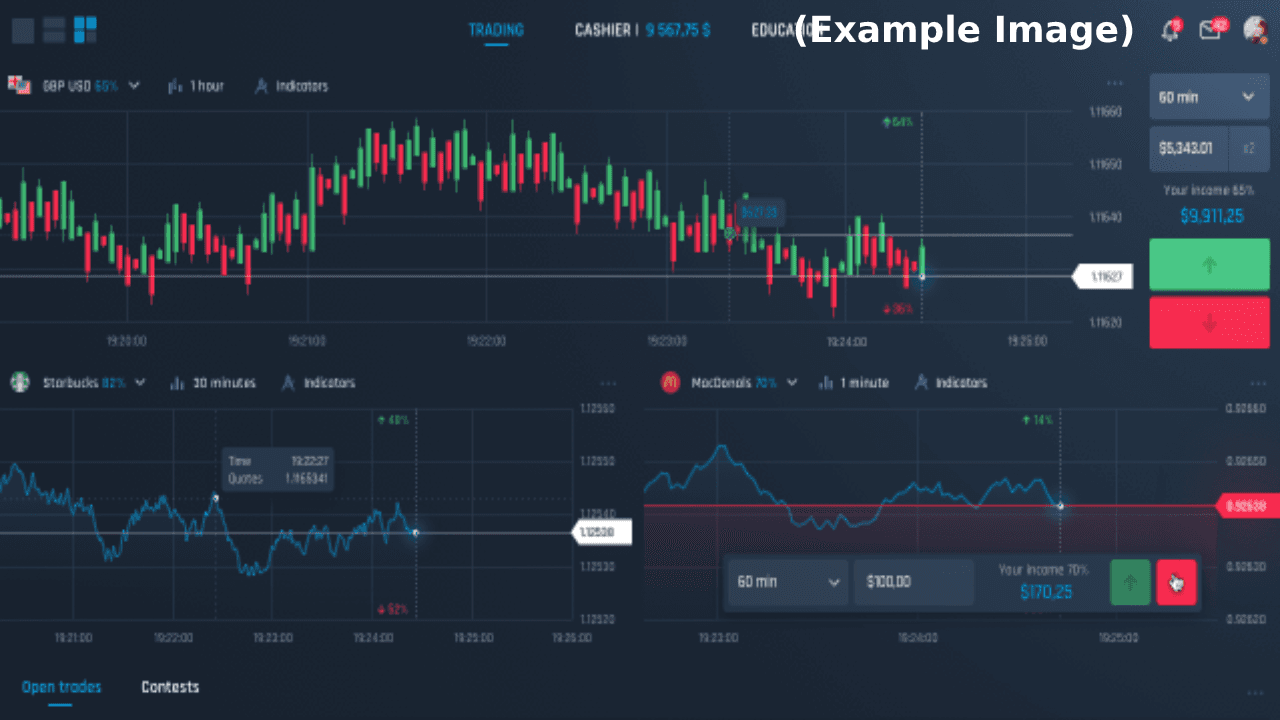Open the messages envelope icon
1280x720 pixels.
click(1211, 30)
